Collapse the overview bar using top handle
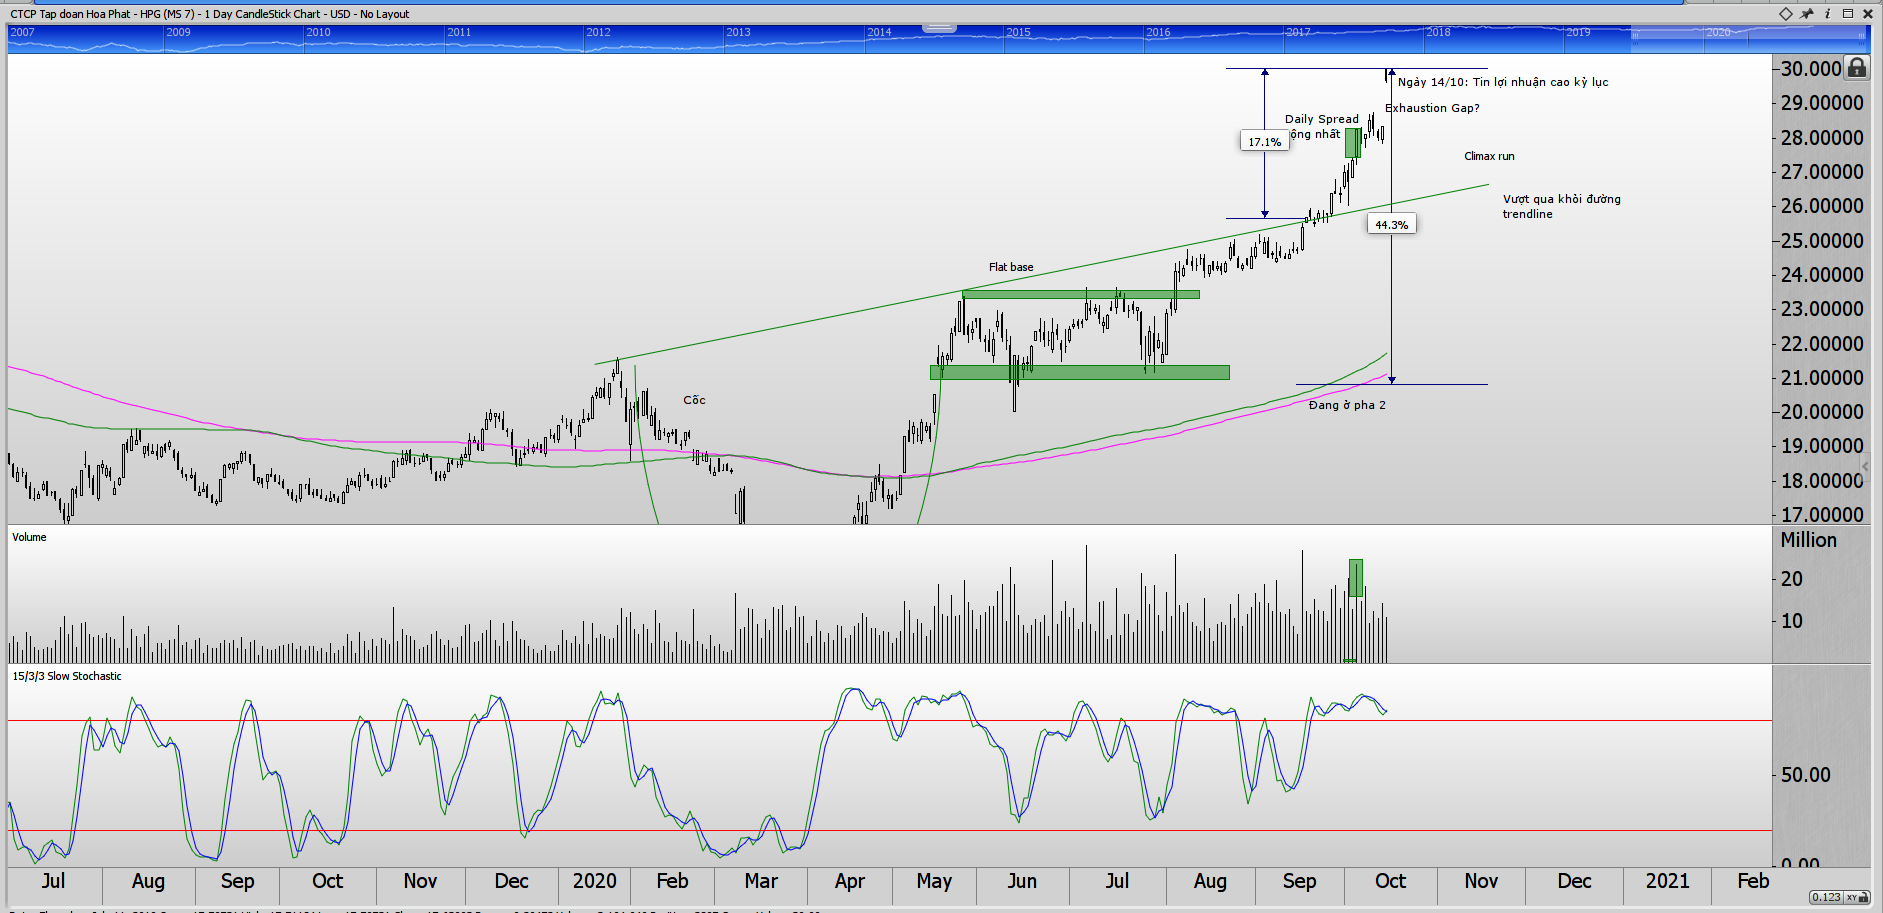 point(939,28)
